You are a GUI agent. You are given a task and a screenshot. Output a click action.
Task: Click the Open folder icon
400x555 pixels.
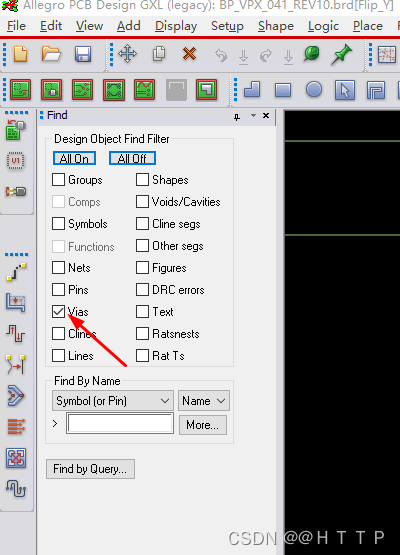pyautogui.click(x=51, y=54)
